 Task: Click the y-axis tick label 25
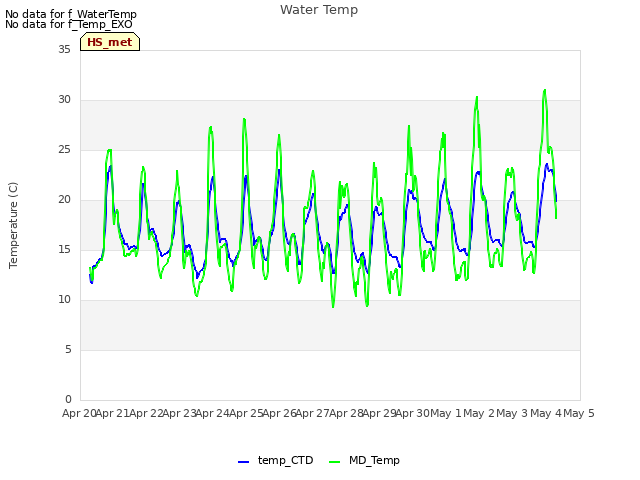[64, 149]
